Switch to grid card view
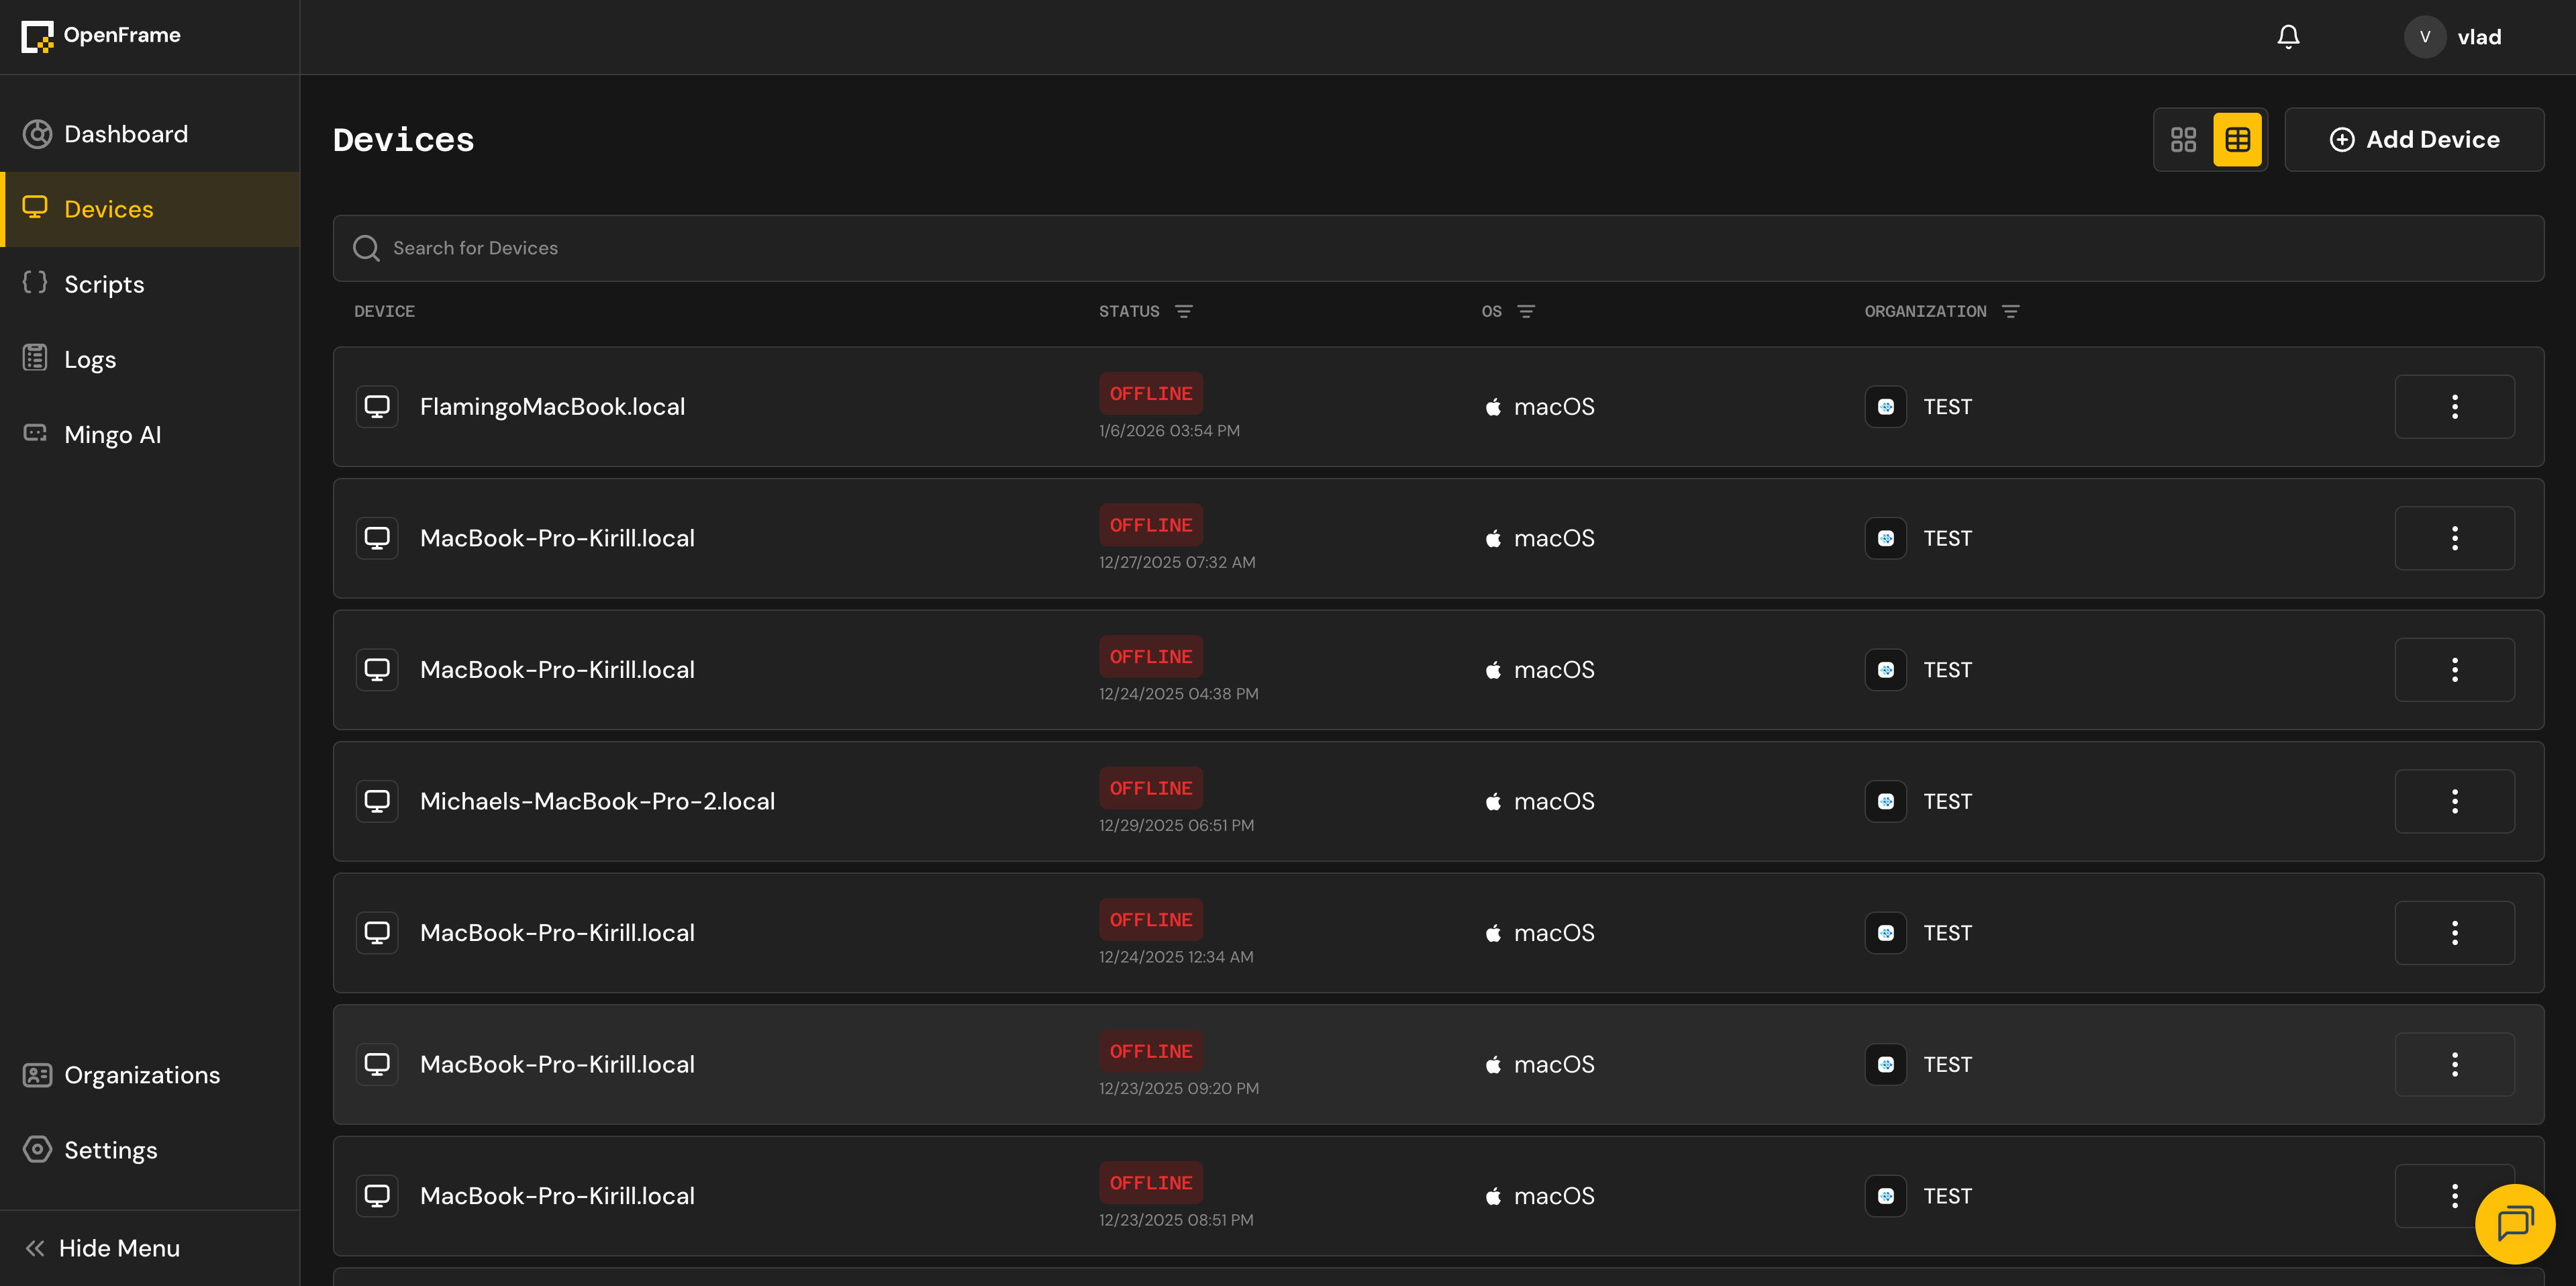The image size is (2576, 1286). 2183,140
